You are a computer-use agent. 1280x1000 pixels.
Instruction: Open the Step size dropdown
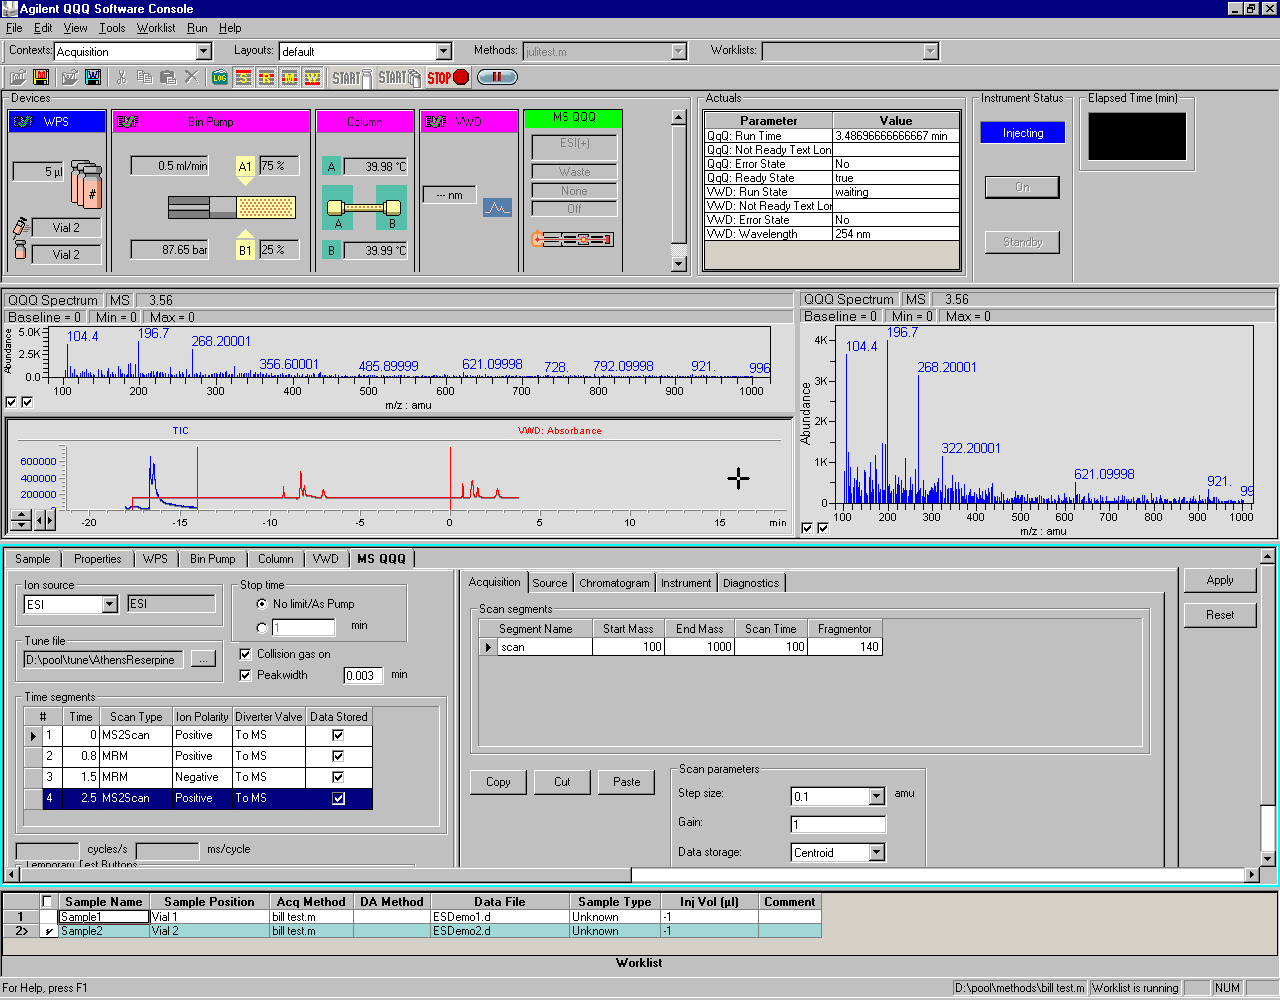tap(877, 797)
